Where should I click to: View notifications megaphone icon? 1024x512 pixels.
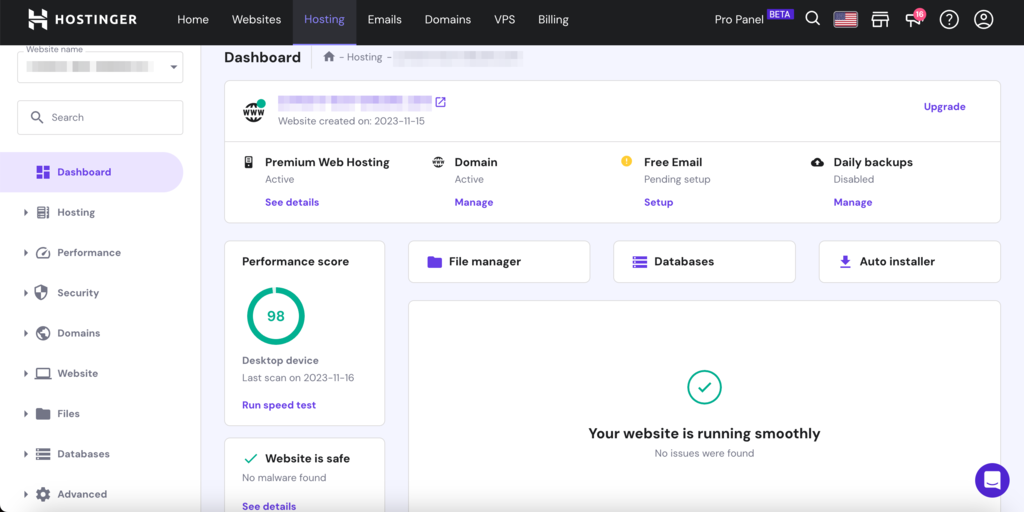point(913,20)
